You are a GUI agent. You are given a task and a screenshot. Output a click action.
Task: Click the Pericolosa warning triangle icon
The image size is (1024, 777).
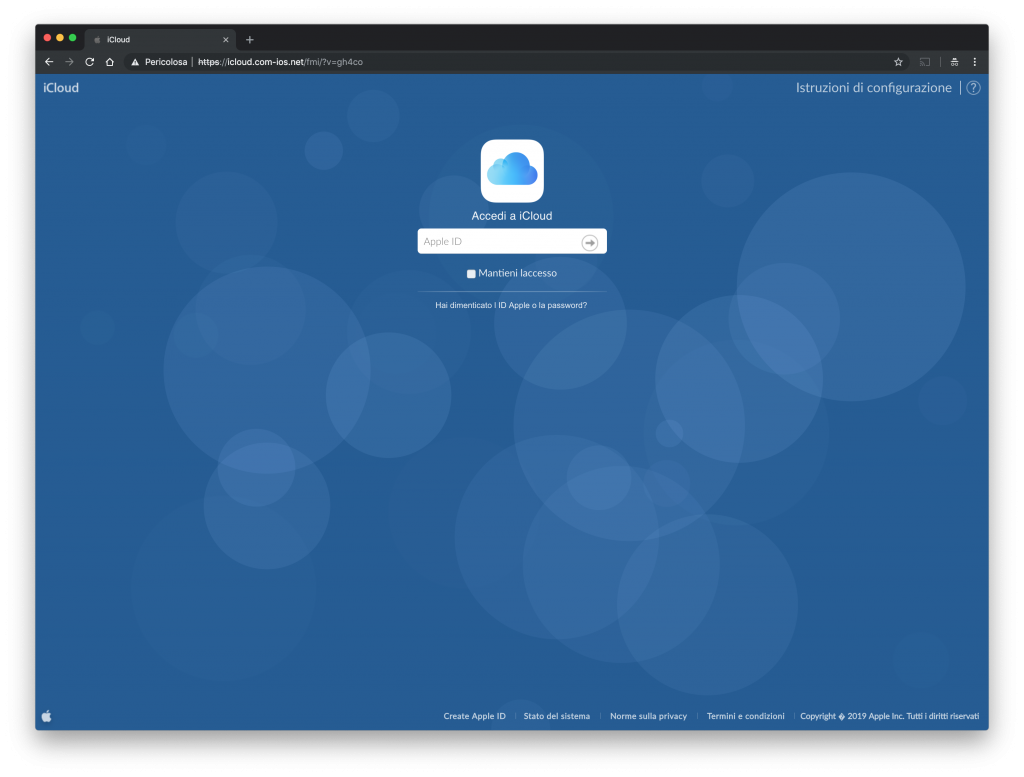[135, 62]
